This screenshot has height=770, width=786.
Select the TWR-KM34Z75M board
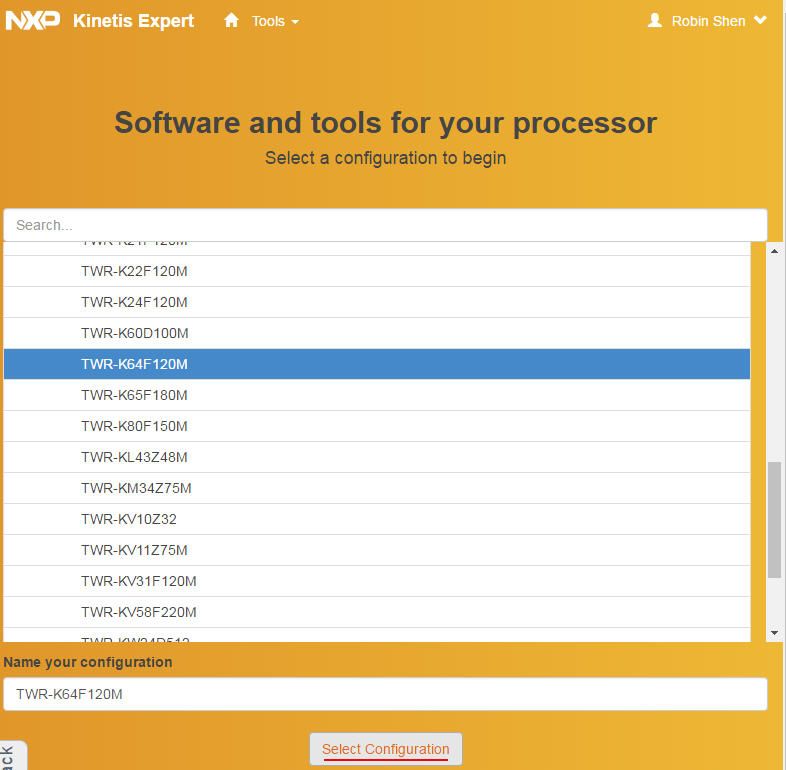point(377,488)
